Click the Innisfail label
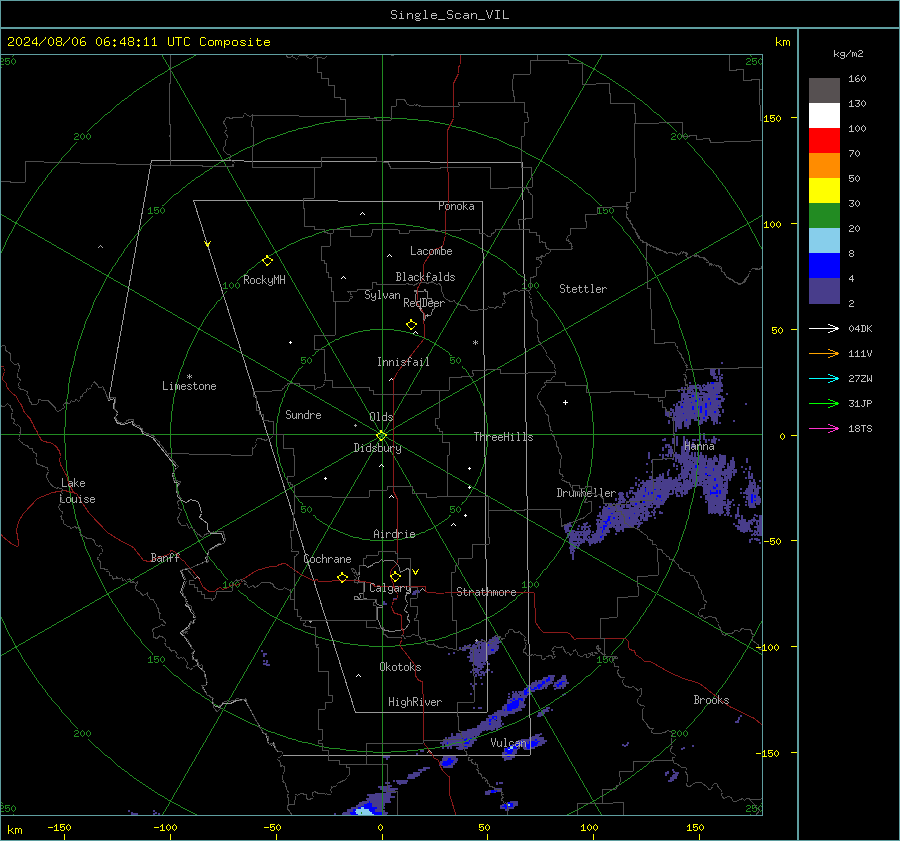The width and height of the screenshot is (900, 841). coord(403,362)
